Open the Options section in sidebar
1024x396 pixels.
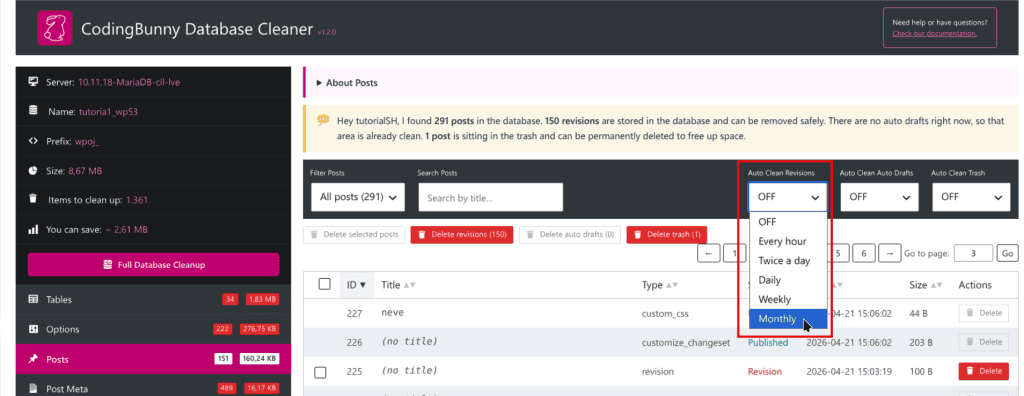point(153,329)
